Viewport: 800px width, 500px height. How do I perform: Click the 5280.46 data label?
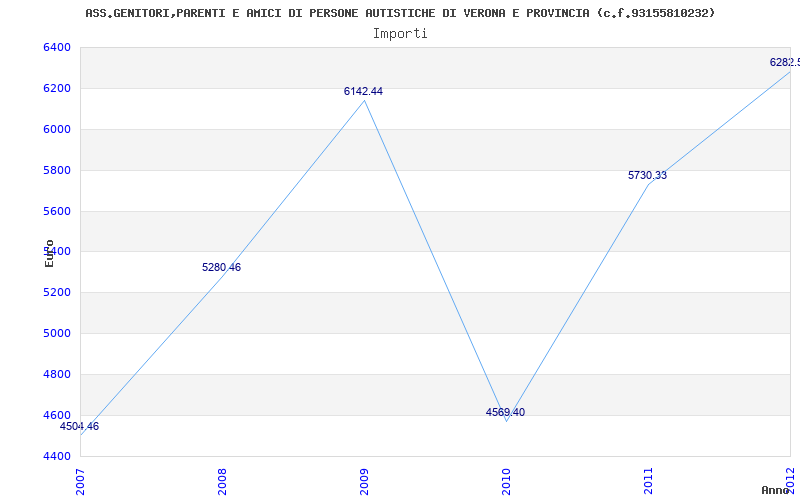(221, 267)
